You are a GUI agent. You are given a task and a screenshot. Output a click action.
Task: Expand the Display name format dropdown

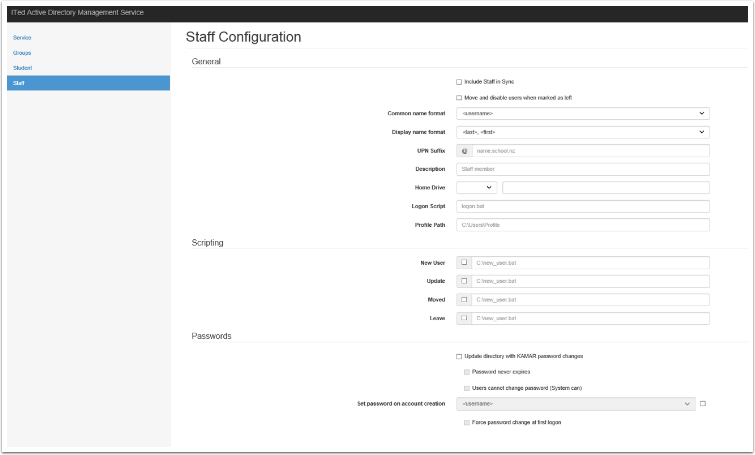582,132
